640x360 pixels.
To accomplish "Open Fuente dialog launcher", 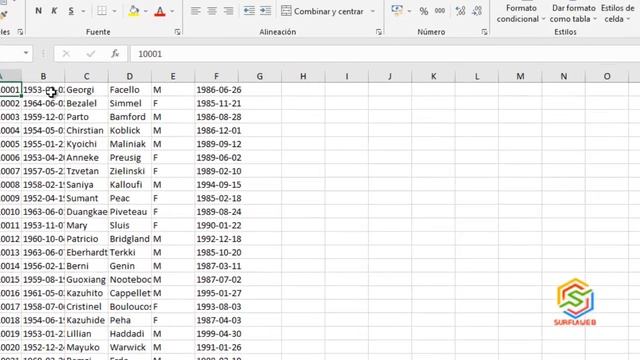I will click(x=178, y=32).
